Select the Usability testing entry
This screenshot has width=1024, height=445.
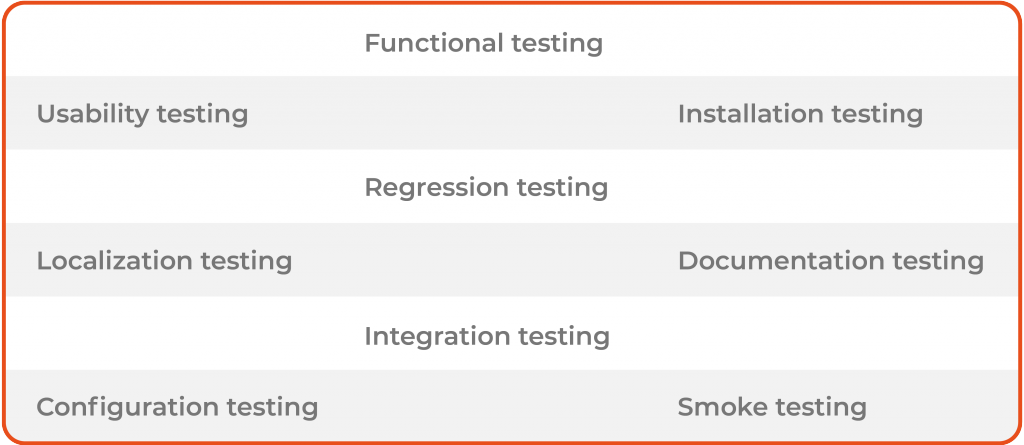[142, 114]
